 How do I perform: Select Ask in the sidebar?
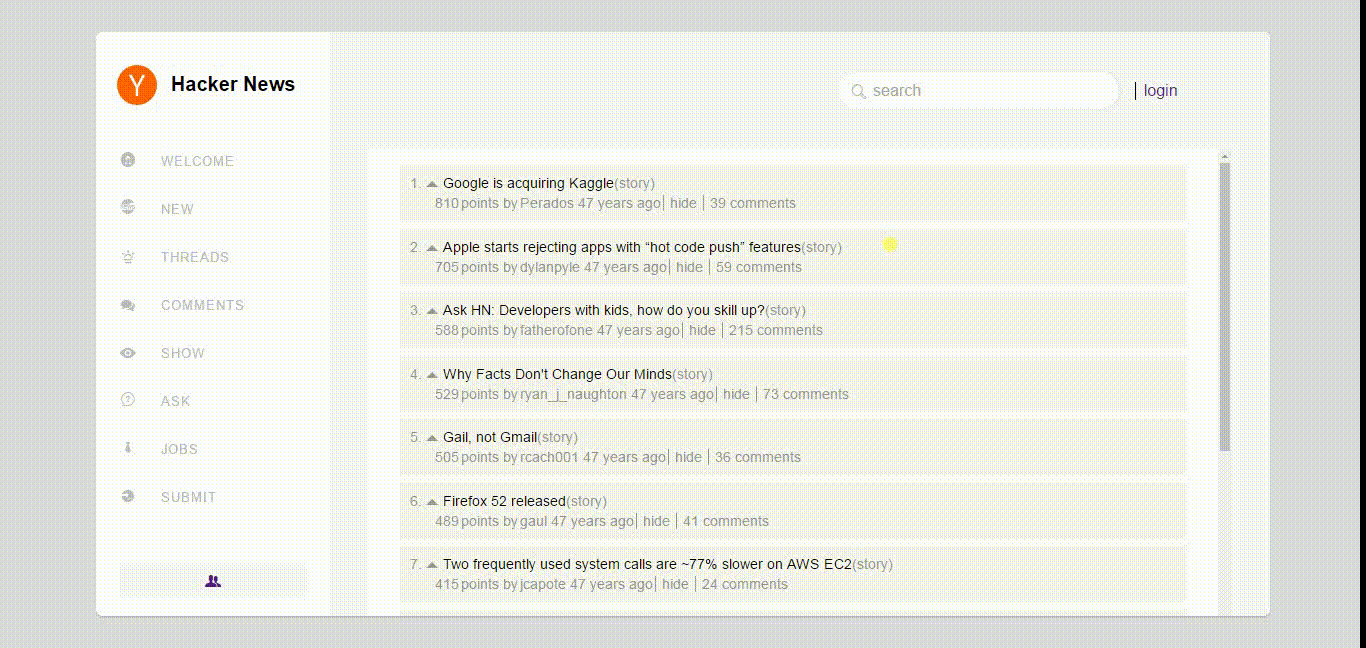click(175, 401)
